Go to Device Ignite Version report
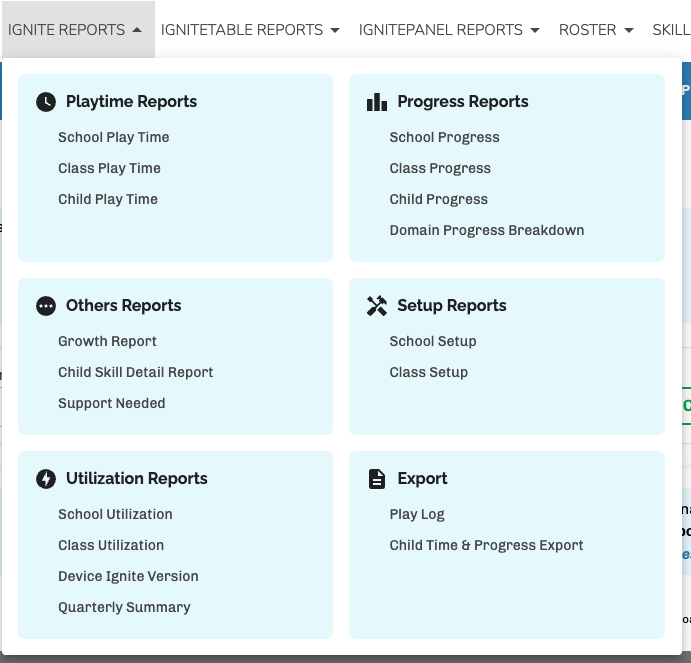Viewport: 691px width, 663px height. point(128,577)
